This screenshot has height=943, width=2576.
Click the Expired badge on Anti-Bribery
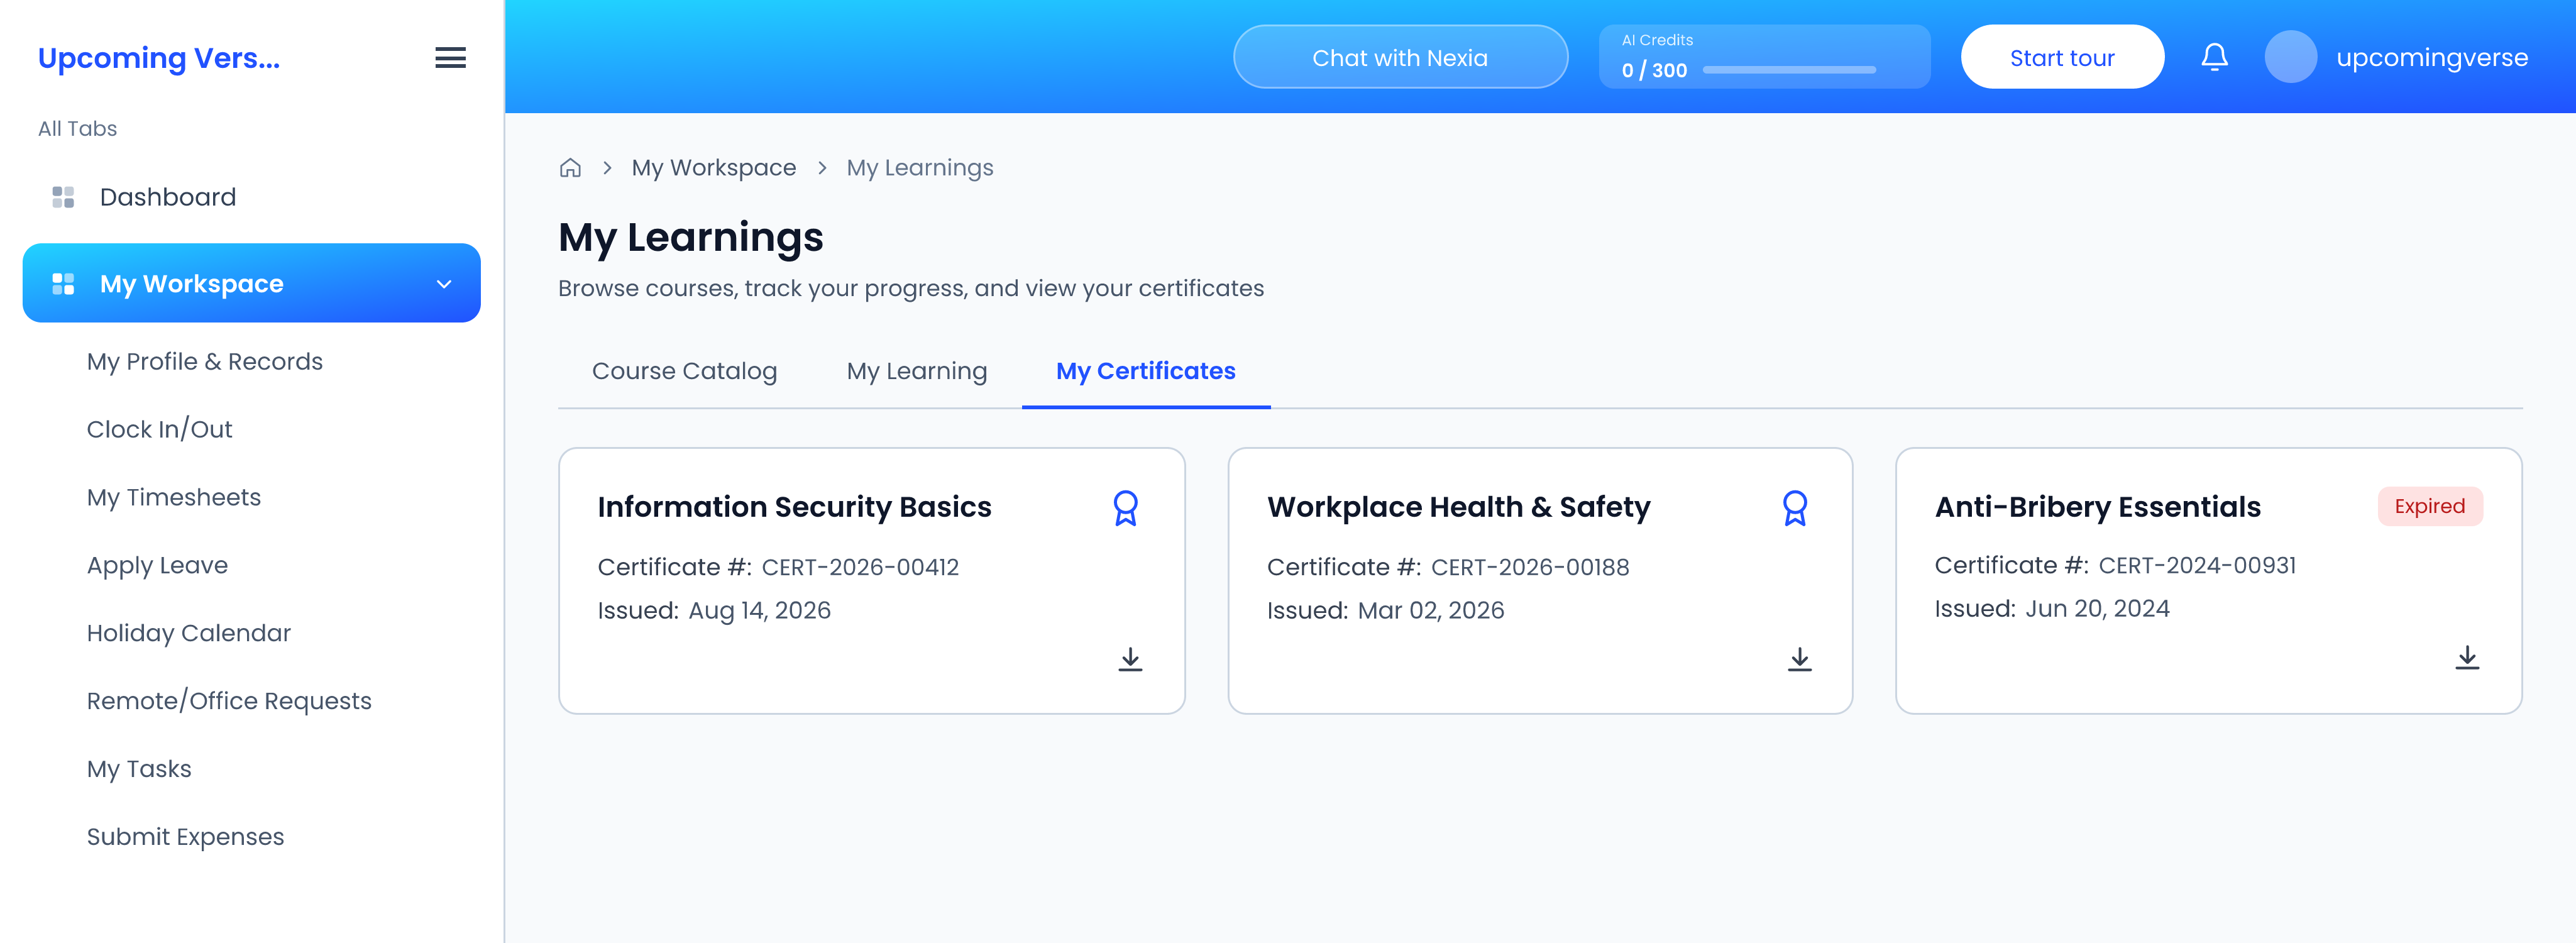click(2429, 506)
